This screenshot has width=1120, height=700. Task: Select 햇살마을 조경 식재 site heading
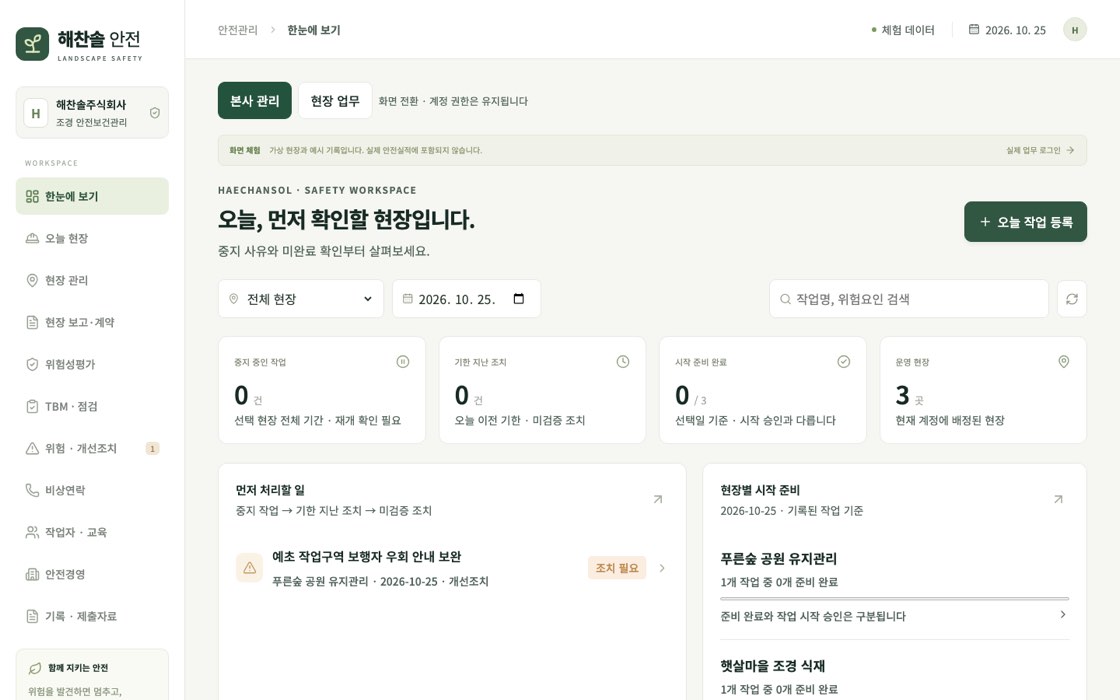(773, 666)
